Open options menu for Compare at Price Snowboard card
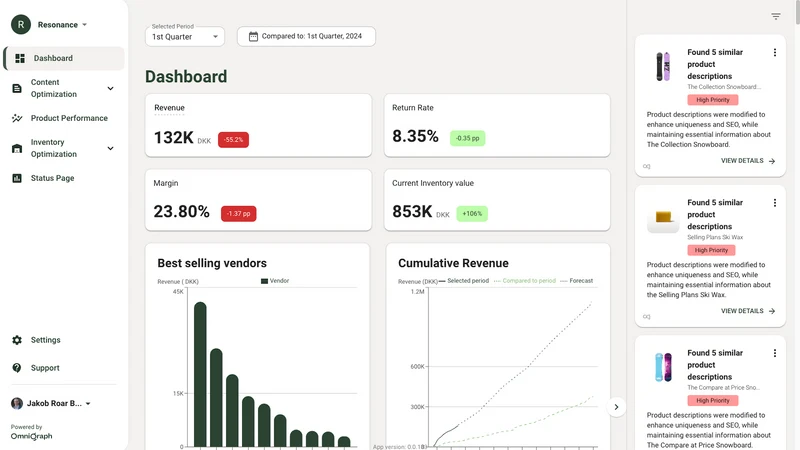 [x=774, y=353]
